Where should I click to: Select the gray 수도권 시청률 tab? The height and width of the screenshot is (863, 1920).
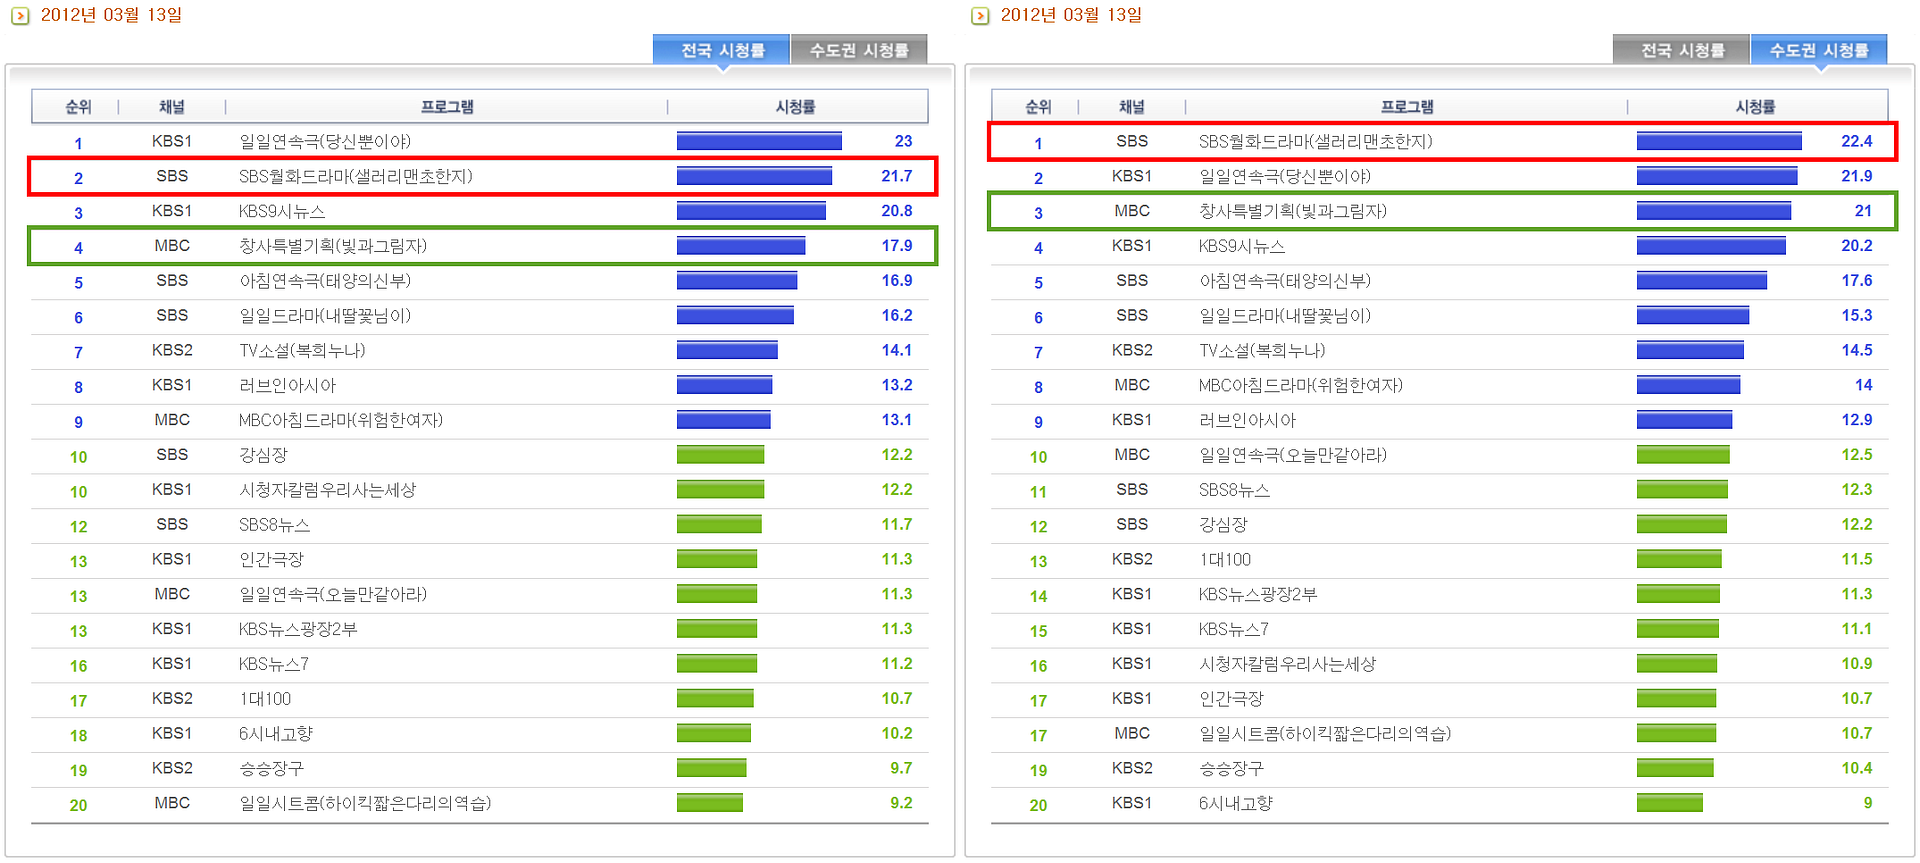859,50
